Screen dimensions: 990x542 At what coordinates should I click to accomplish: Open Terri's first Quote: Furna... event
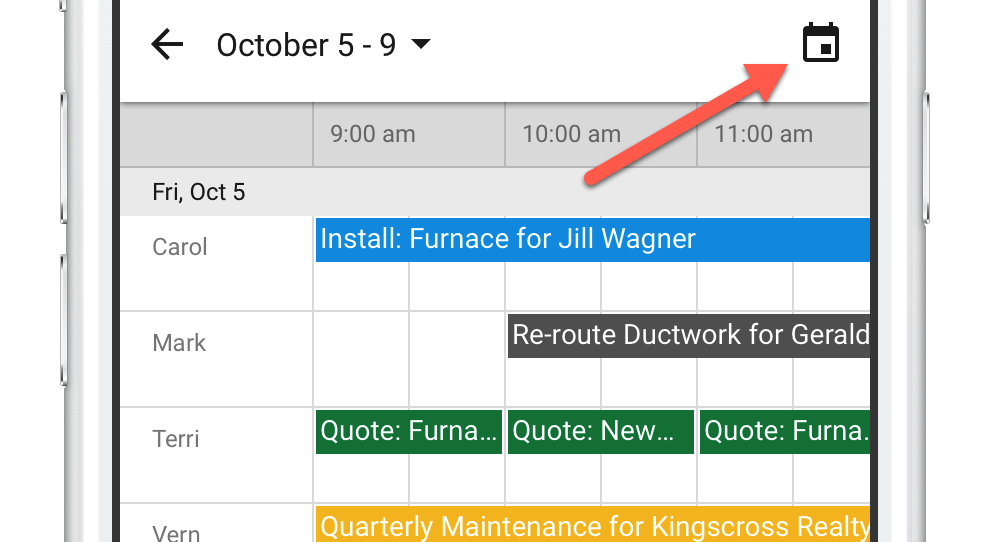(409, 432)
